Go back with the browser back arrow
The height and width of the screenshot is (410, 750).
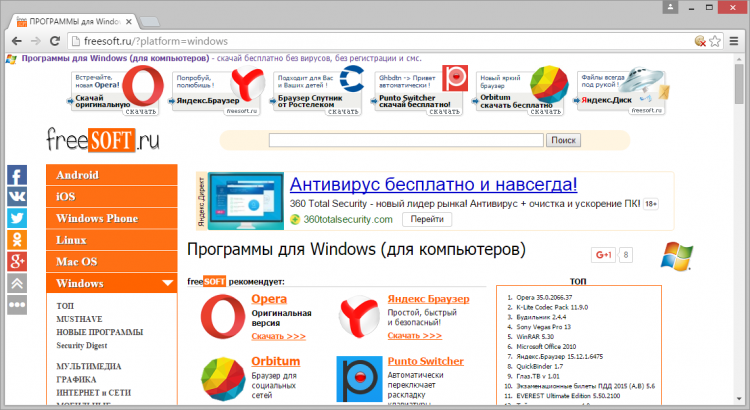tap(17, 41)
